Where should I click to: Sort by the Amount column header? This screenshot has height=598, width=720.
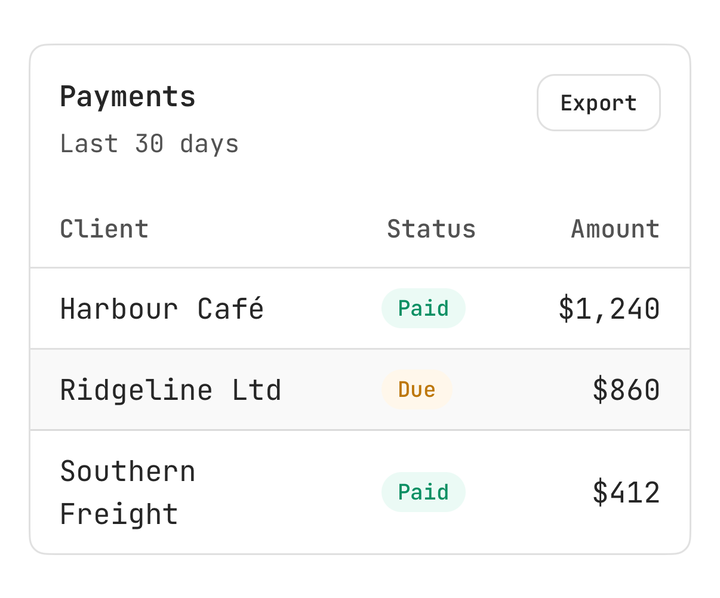615,229
